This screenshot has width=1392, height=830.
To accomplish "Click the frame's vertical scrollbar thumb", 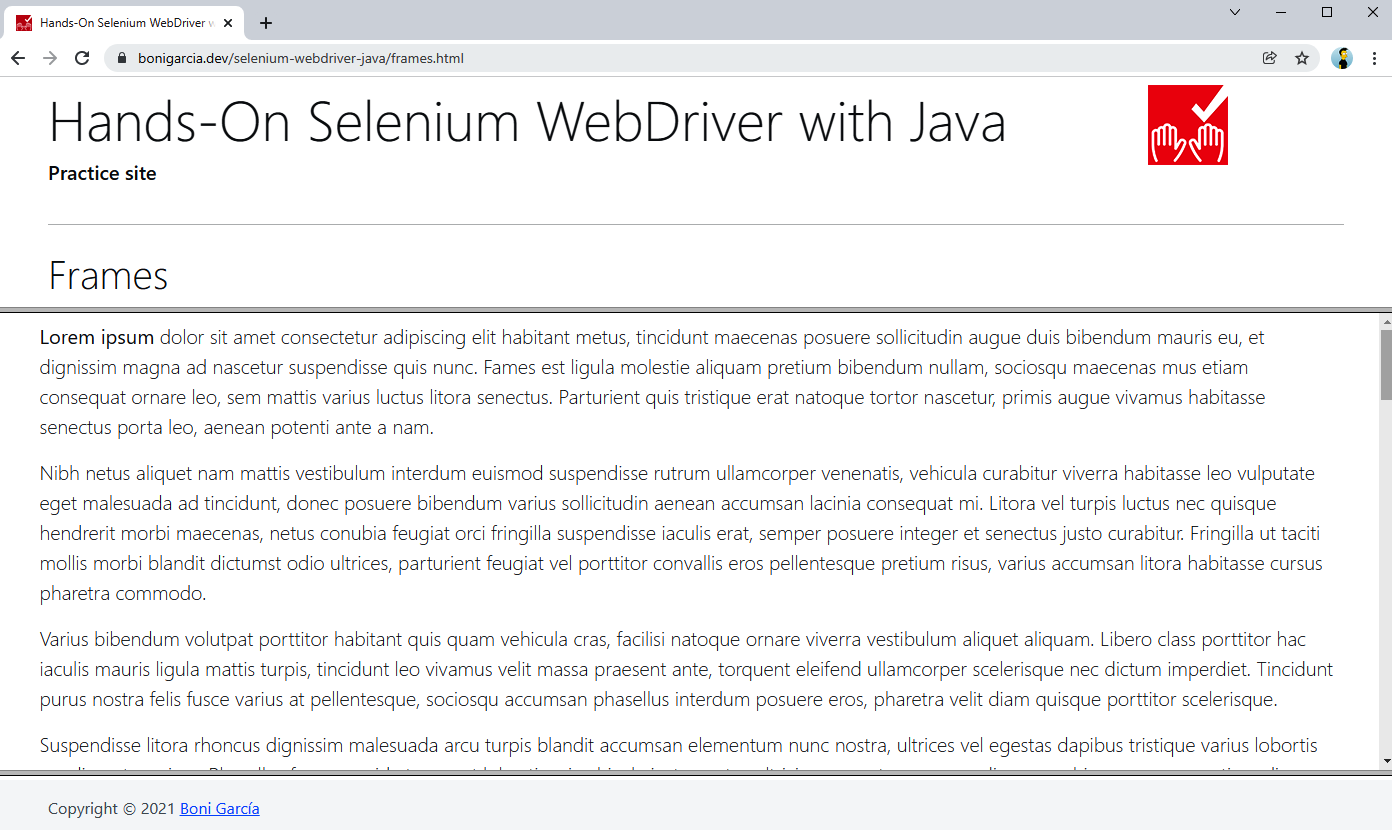I will [x=1386, y=364].
